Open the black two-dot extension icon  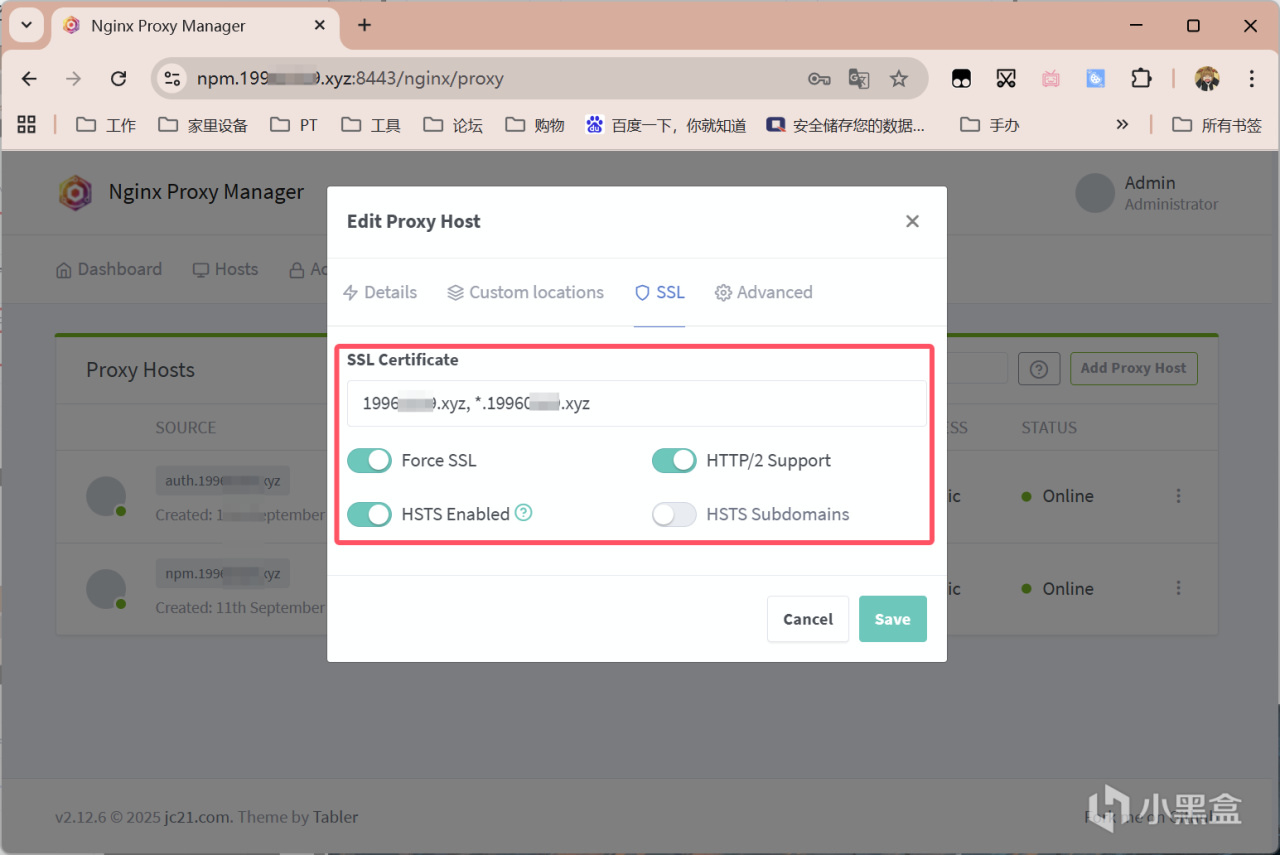click(x=961, y=79)
